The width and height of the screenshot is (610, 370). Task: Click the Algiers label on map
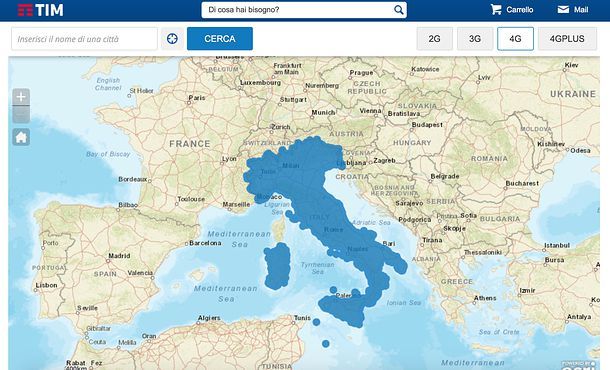click(x=209, y=318)
